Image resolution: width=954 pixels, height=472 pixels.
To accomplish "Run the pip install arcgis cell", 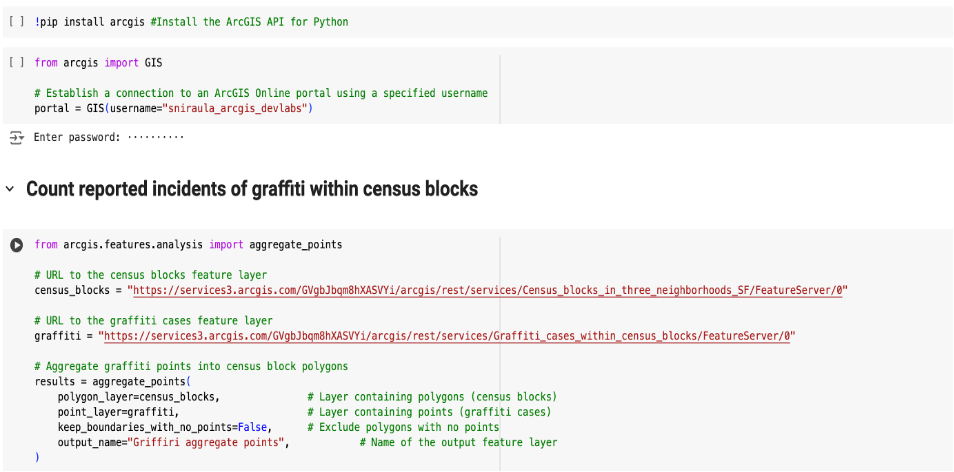I will [15, 22].
